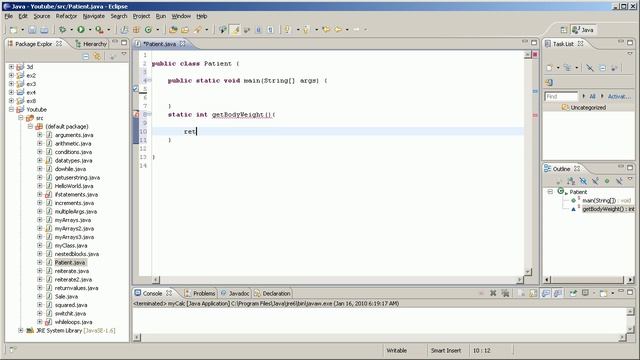Image resolution: width=640 pixels, height=360 pixels.
Task: Click the Open Task folder icon
Action: coord(185,30)
